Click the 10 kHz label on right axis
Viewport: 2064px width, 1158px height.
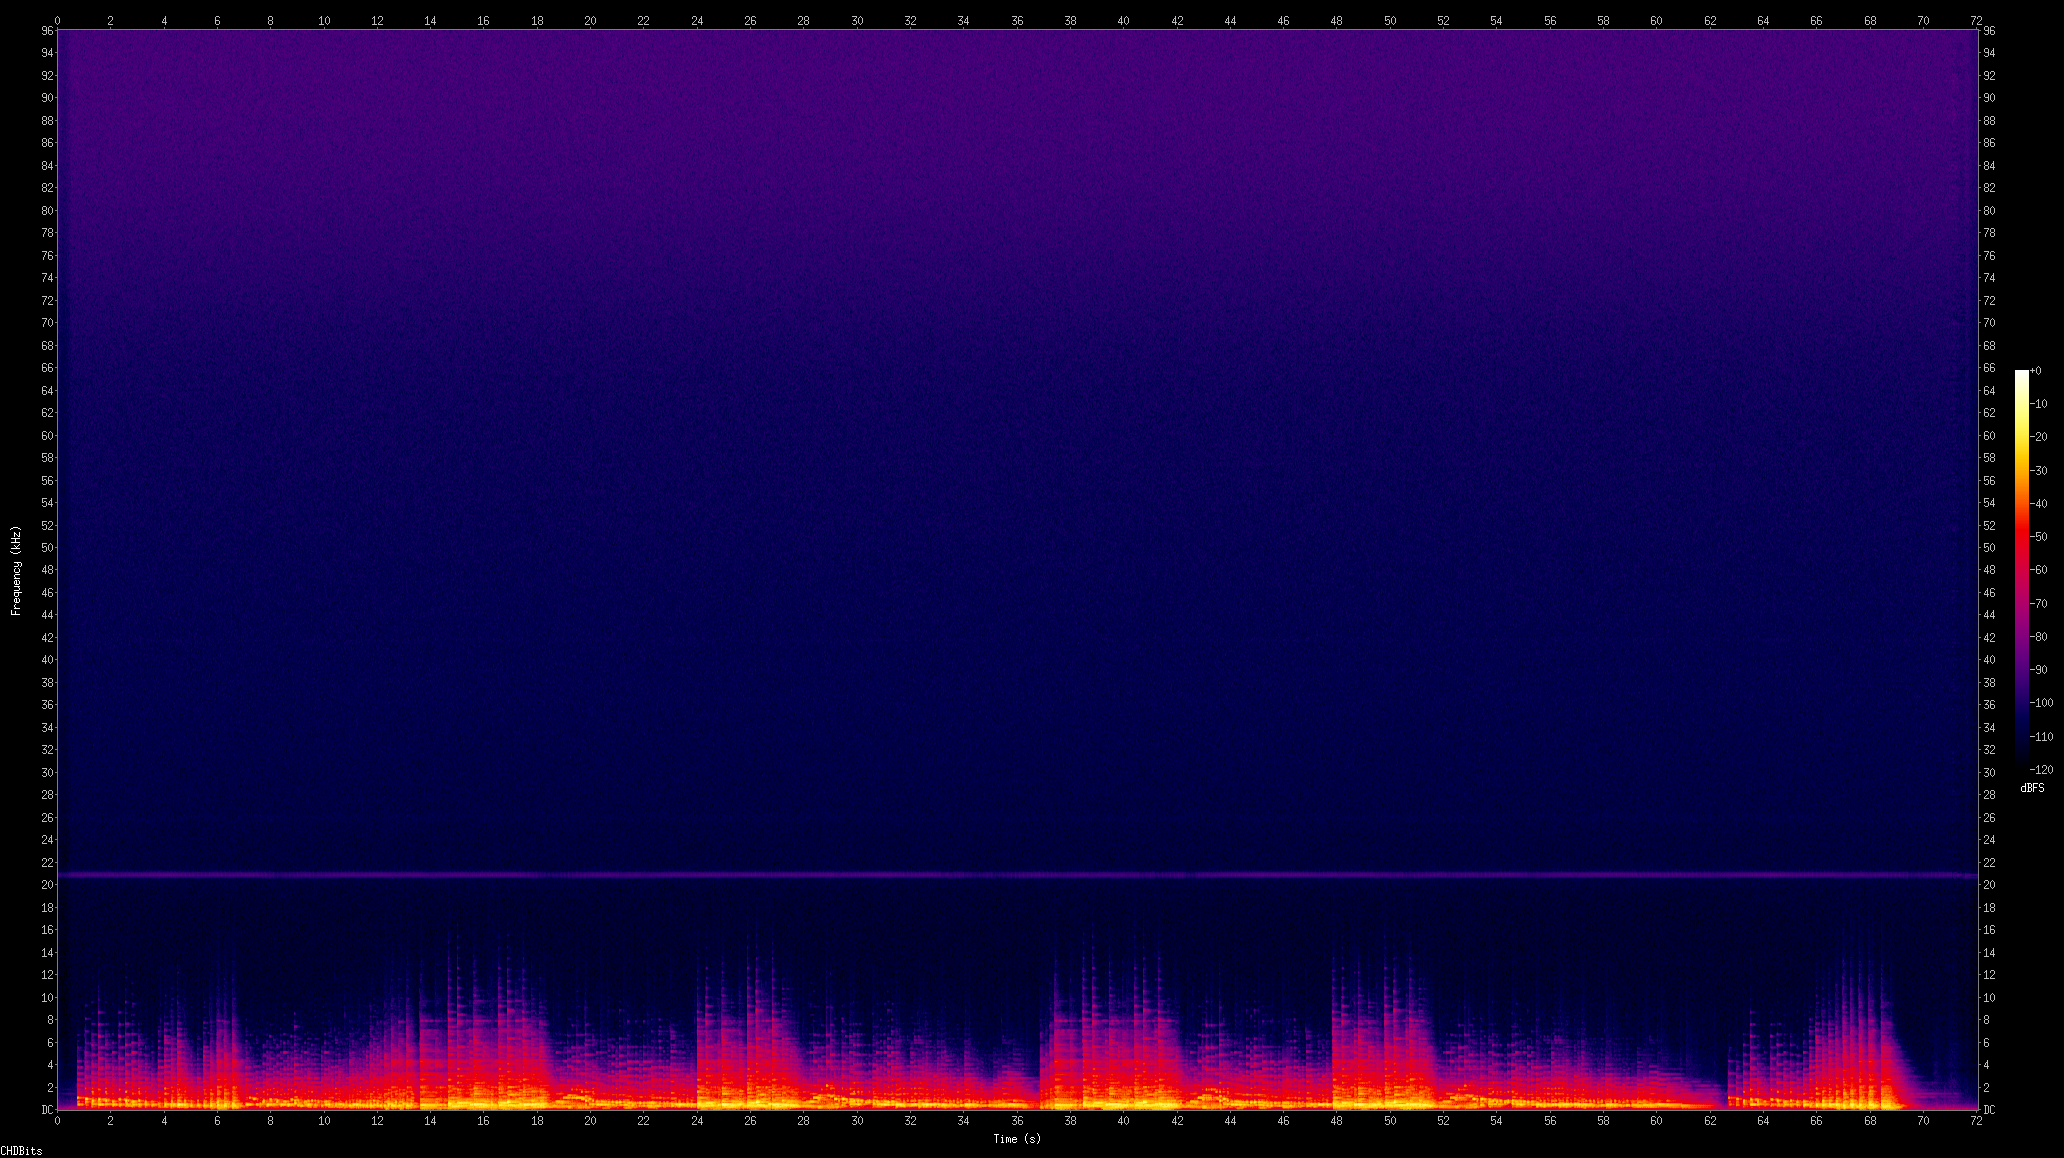(x=1989, y=998)
